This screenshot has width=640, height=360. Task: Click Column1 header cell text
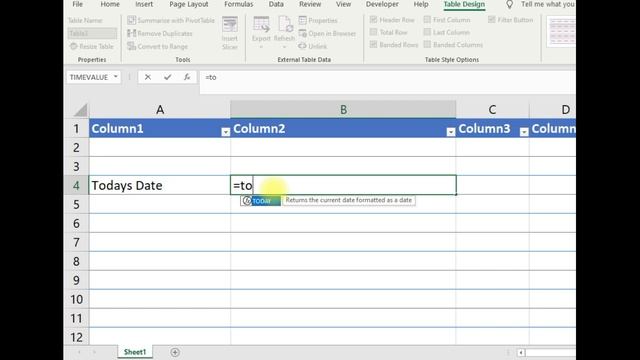point(118,129)
